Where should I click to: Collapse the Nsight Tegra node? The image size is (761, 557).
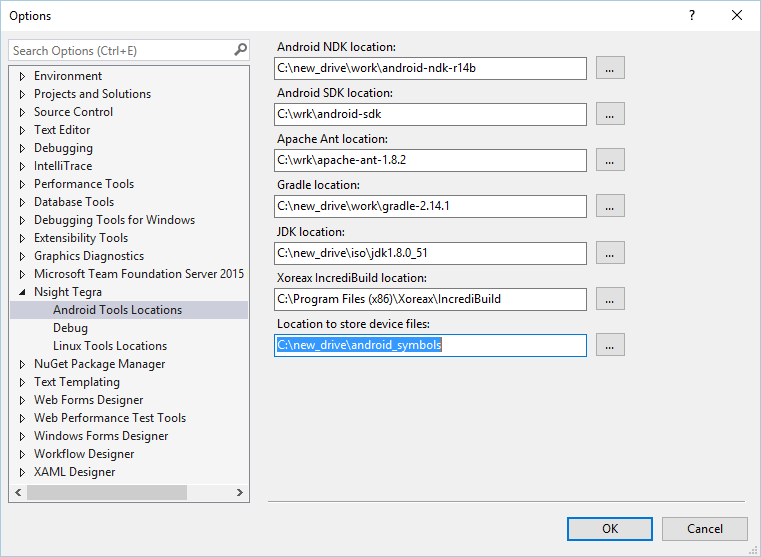[22, 292]
